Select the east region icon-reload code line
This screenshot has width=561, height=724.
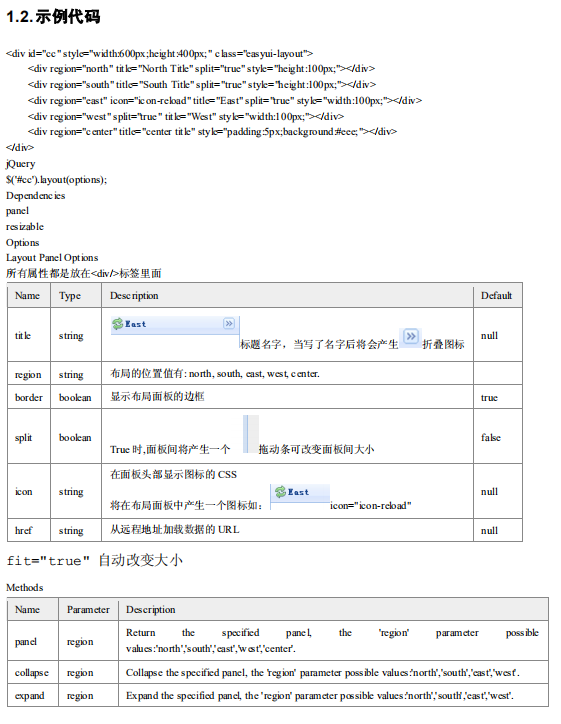click(x=225, y=100)
